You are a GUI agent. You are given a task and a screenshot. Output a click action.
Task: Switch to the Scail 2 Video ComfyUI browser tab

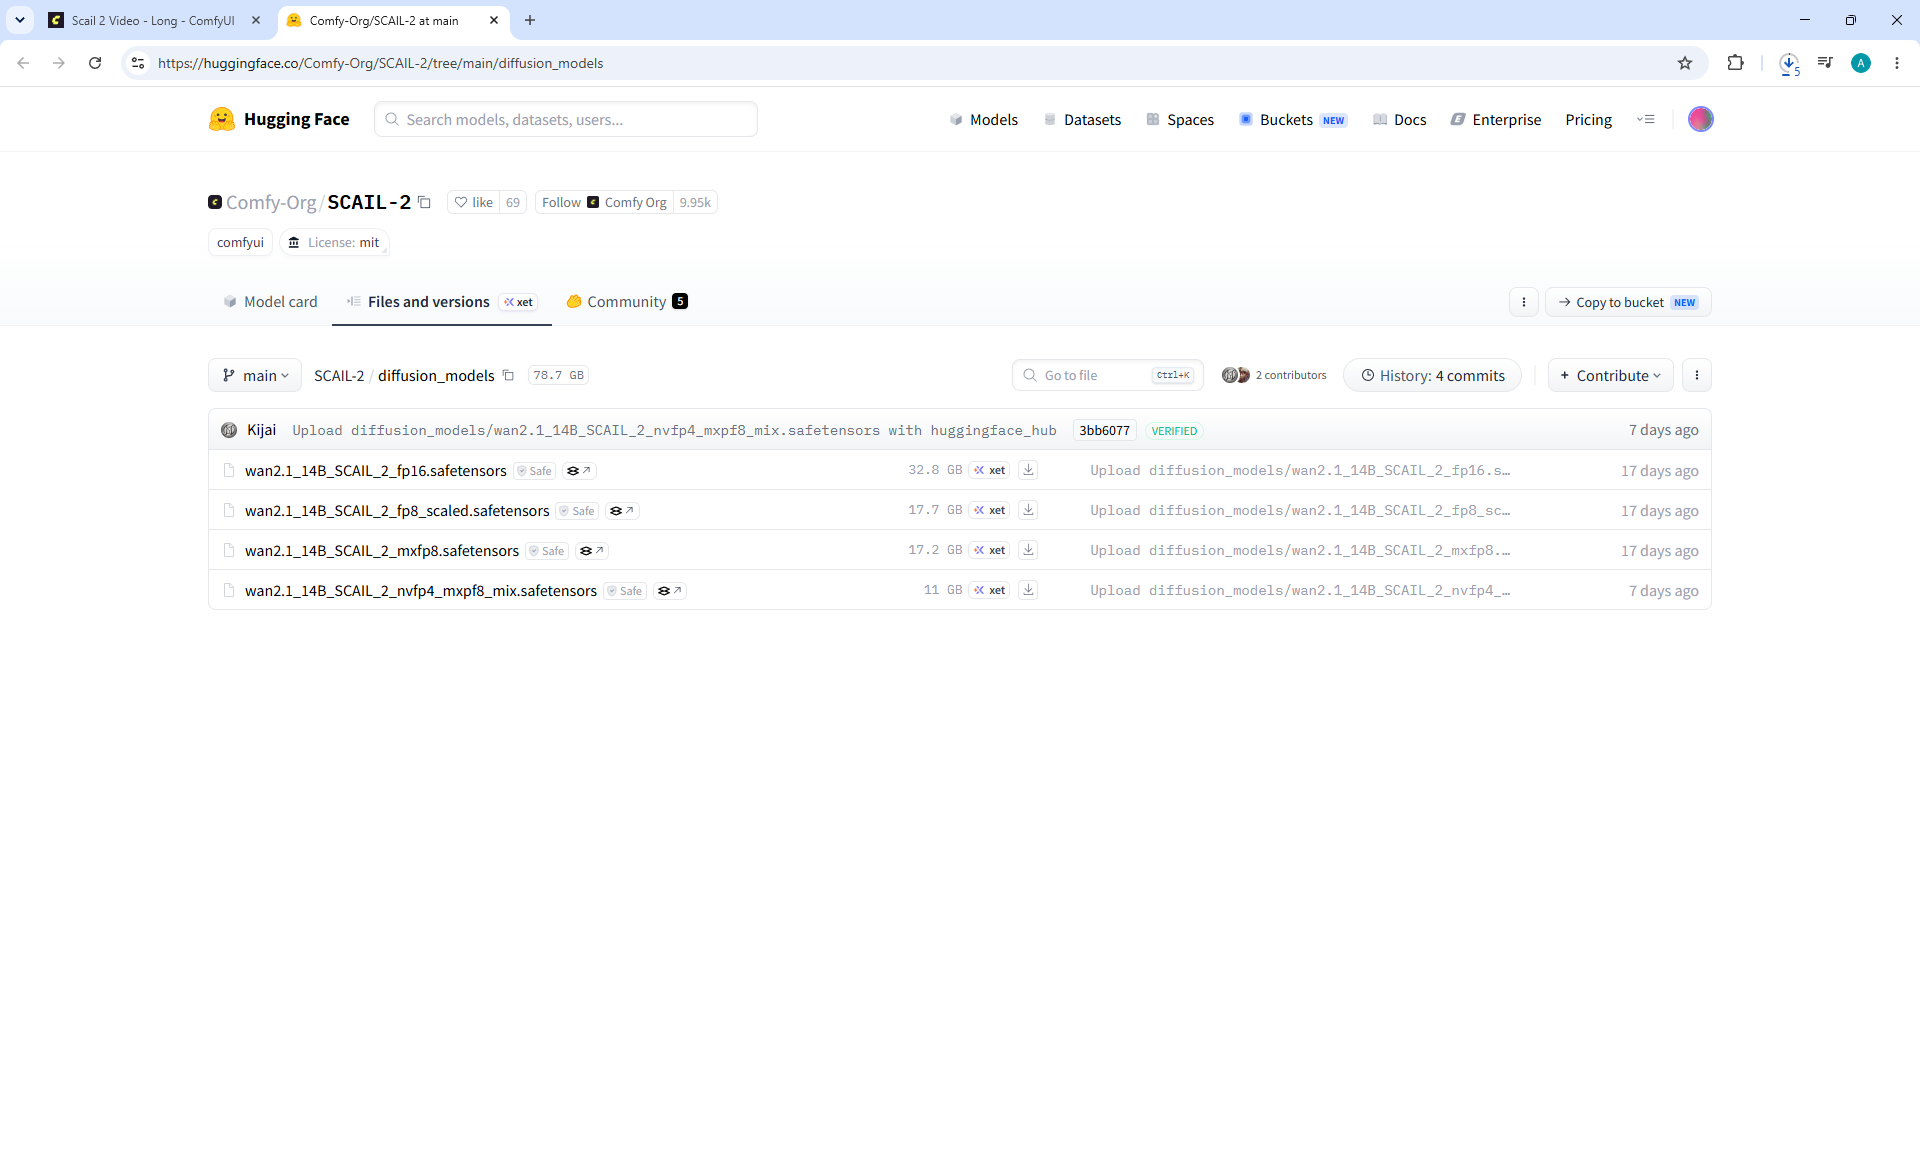(x=152, y=20)
